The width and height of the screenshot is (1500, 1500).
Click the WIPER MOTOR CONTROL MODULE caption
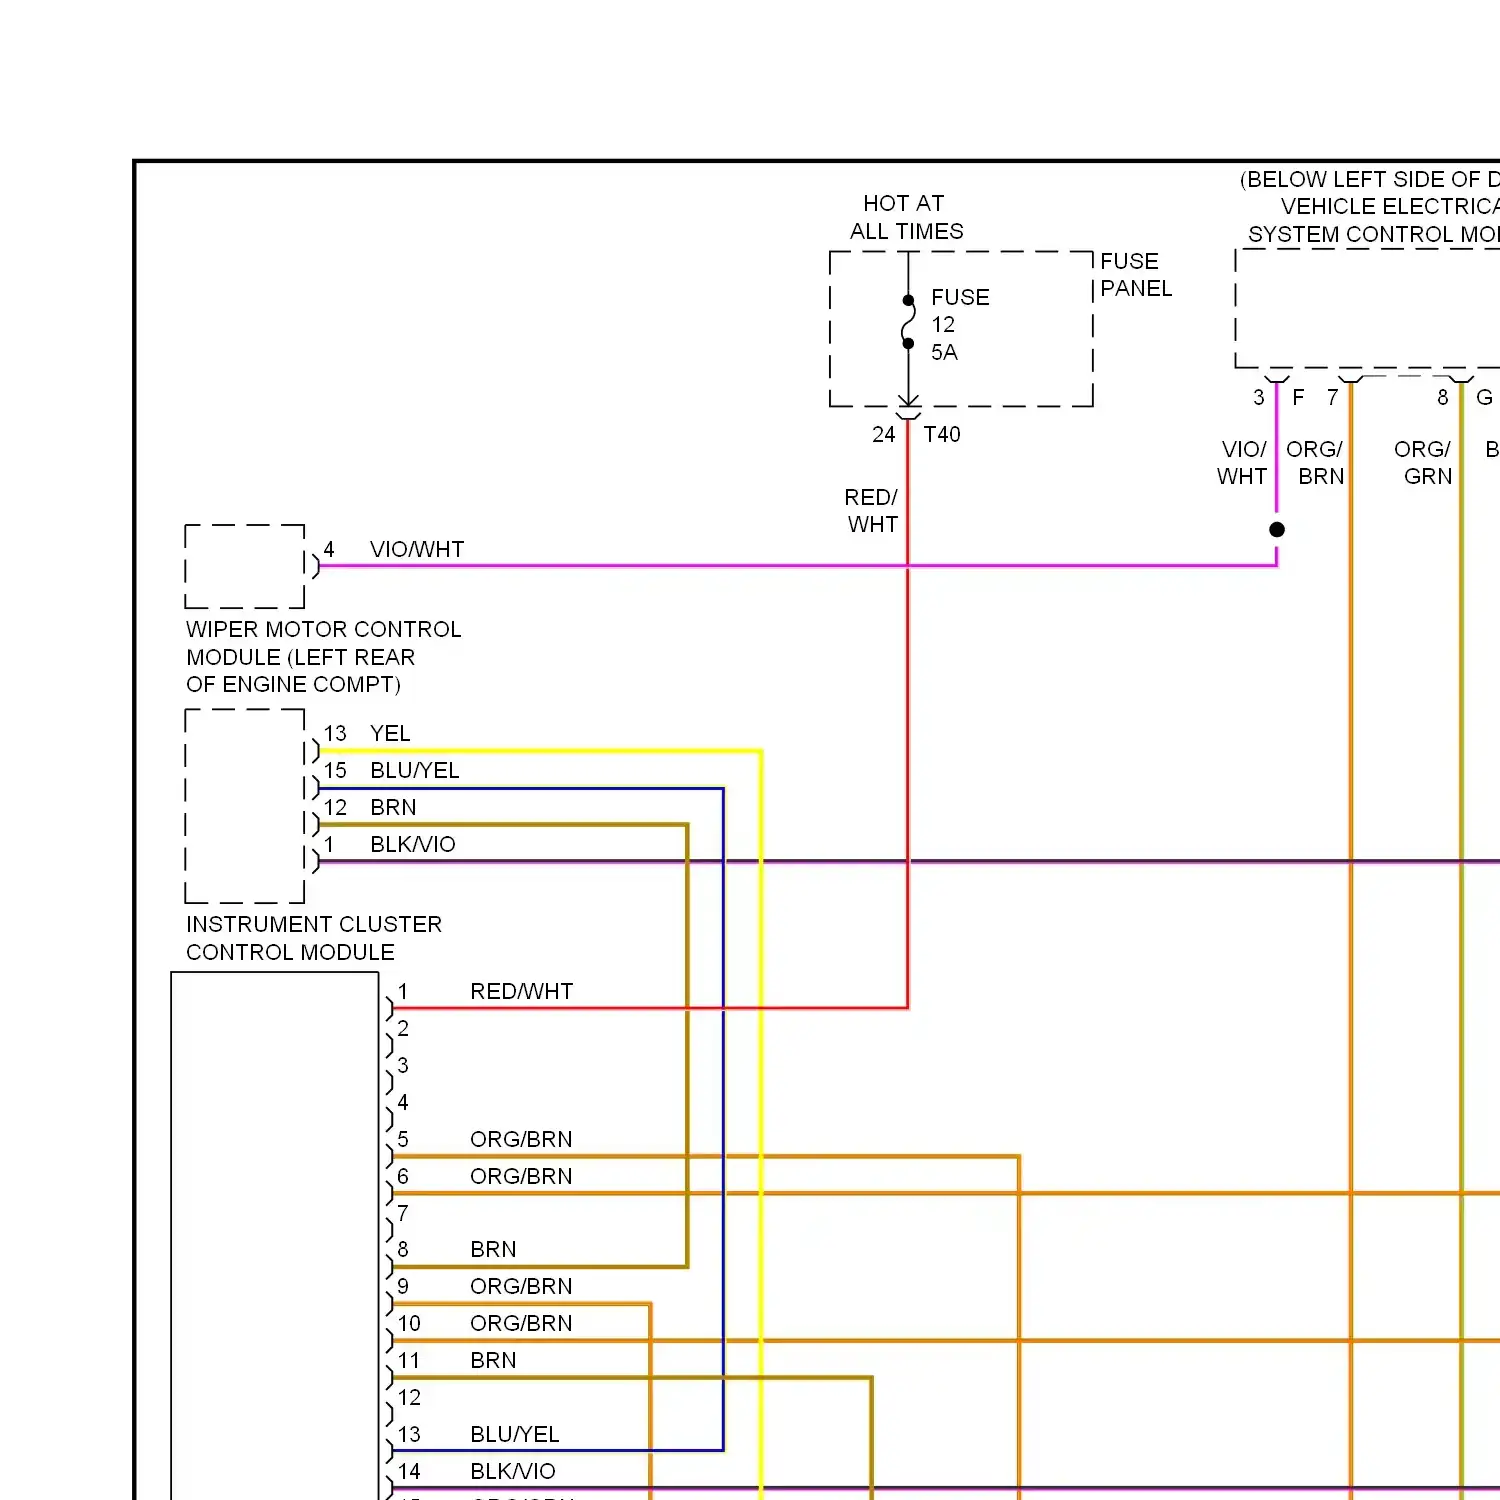click(323, 657)
